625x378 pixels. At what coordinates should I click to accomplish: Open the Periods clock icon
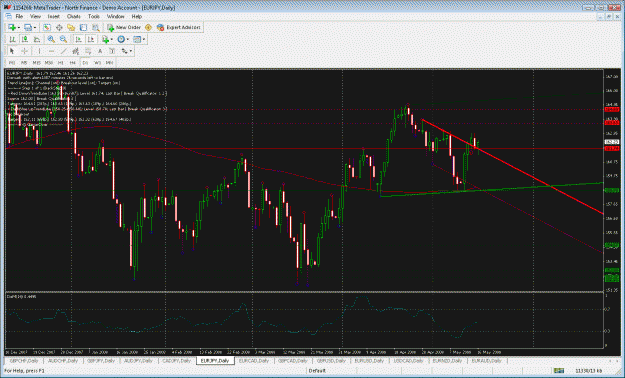point(121,39)
